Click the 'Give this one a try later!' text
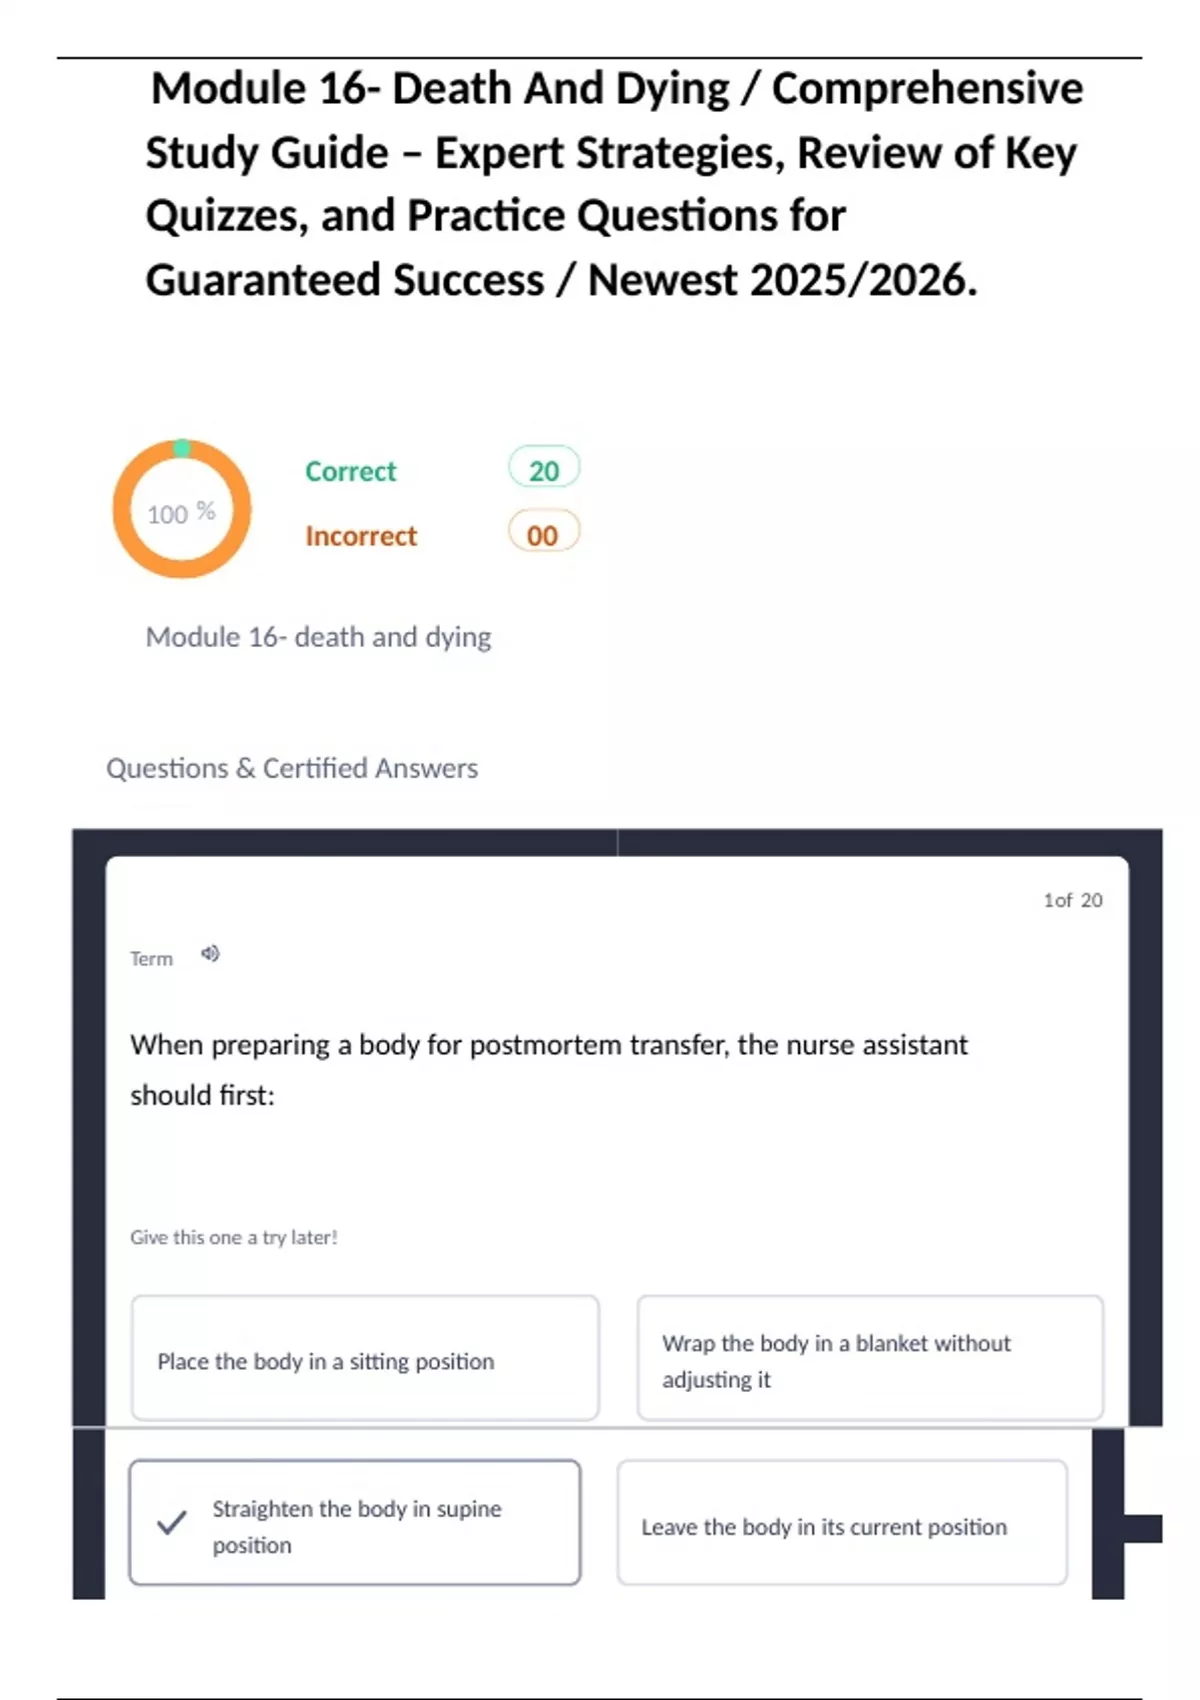This screenshot has width=1200, height=1700. pos(234,1237)
